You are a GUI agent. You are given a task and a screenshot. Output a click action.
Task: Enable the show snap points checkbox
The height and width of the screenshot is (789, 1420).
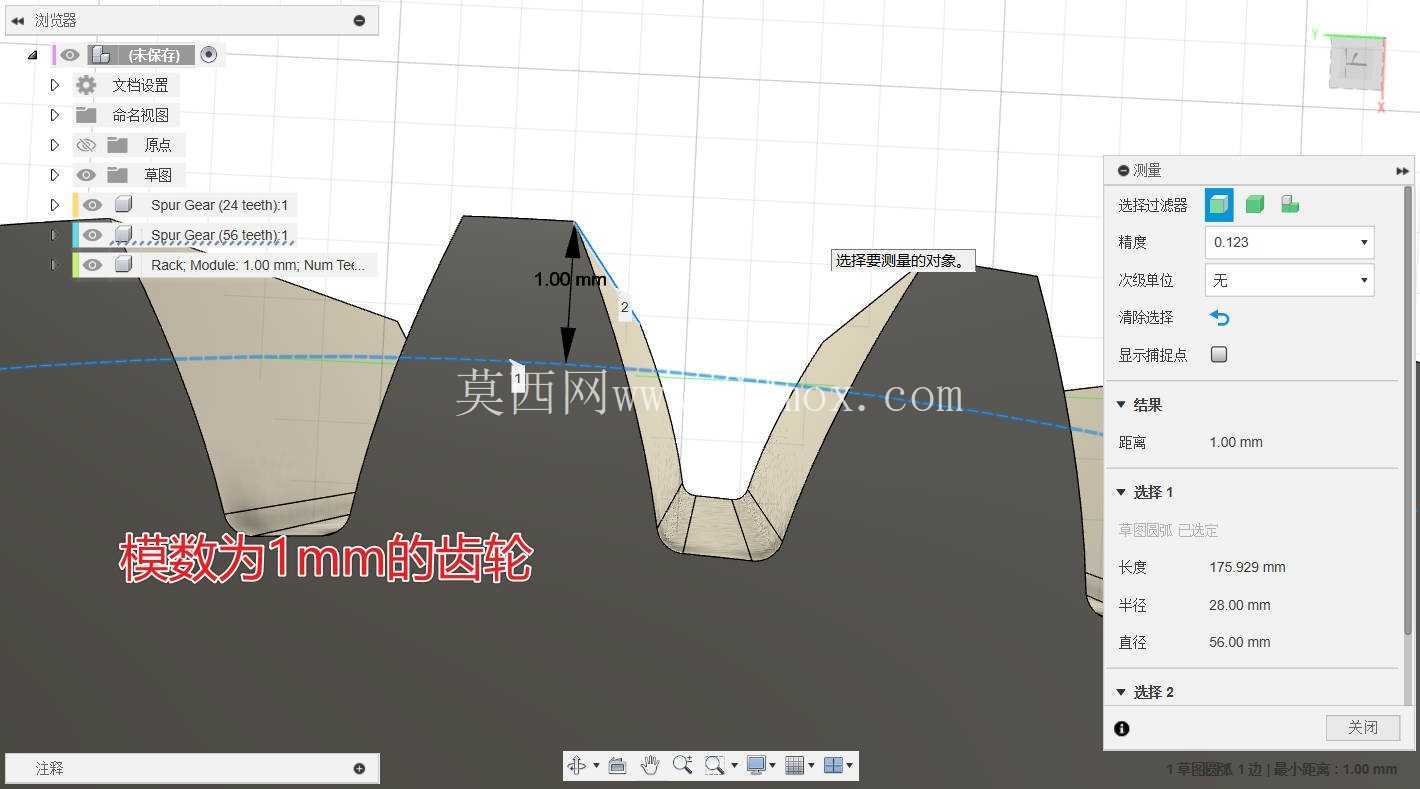(1219, 354)
